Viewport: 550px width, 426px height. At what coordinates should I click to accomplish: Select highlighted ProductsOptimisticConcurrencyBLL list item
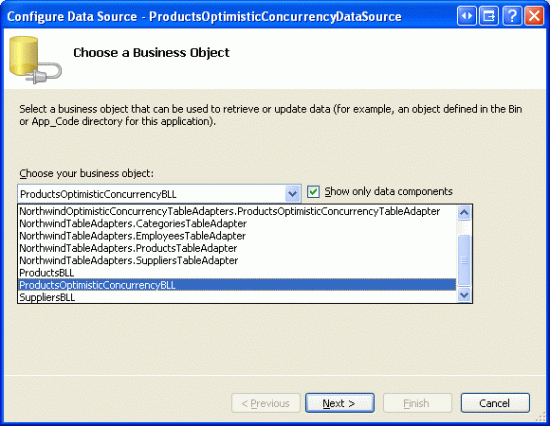click(x=237, y=285)
